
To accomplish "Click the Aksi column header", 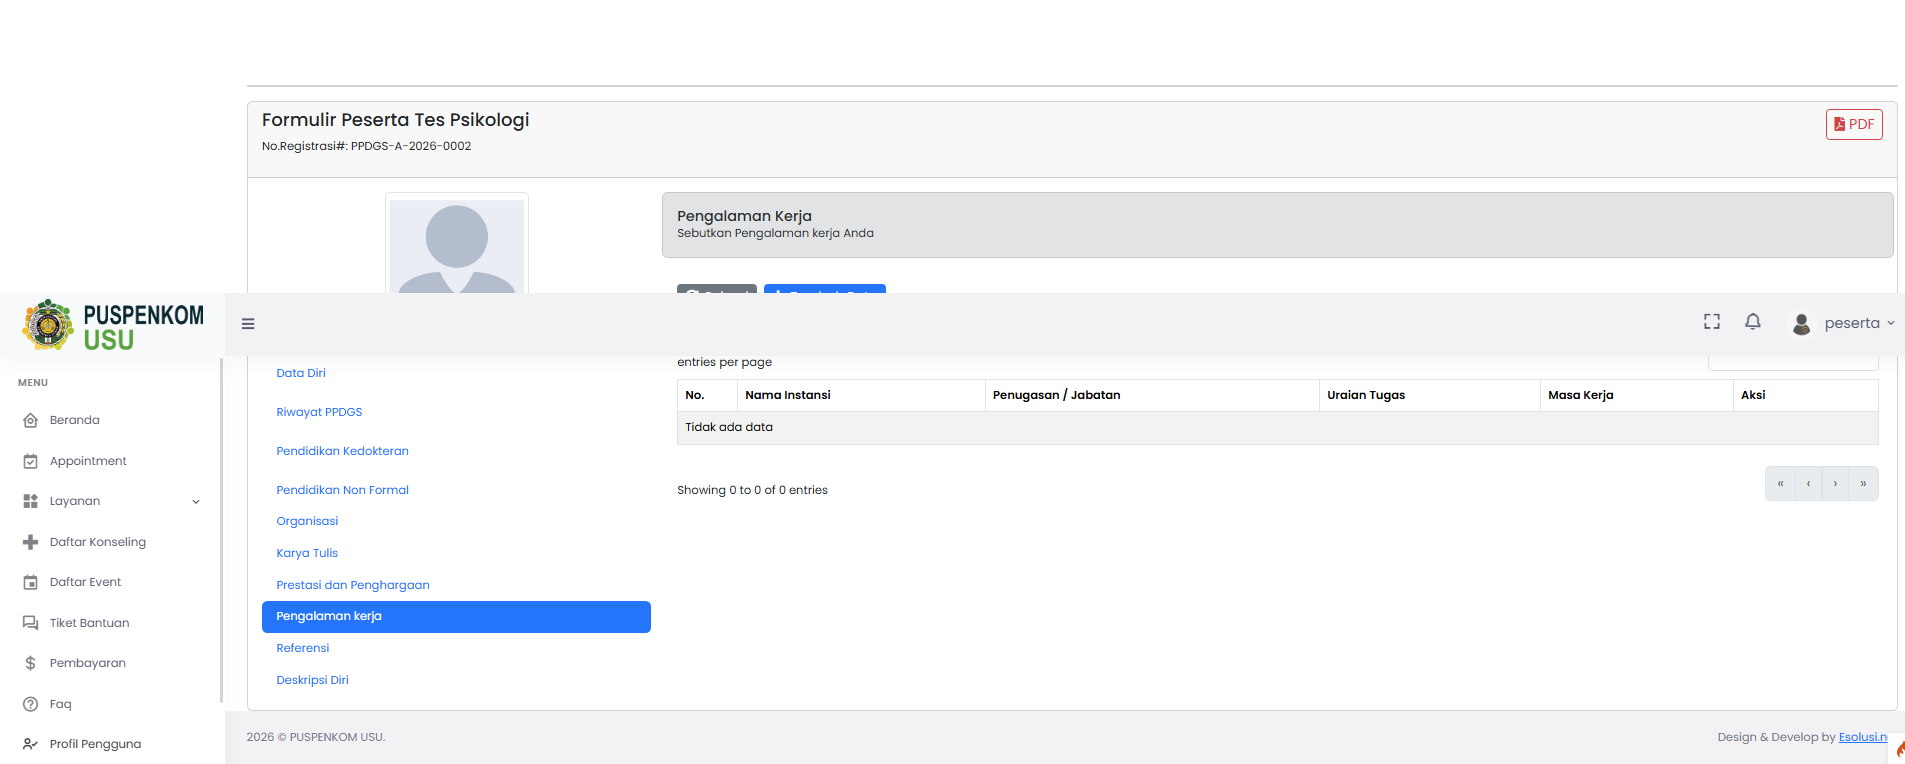I will pyautogui.click(x=1806, y=395).
